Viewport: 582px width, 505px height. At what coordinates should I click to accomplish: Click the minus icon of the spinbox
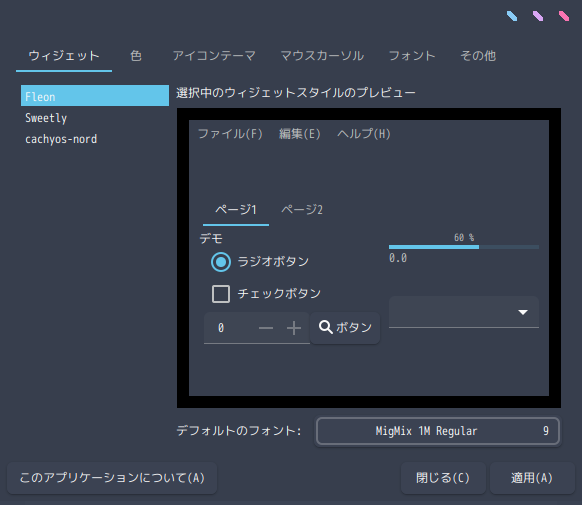pyautogui.click(x=266, y=328)
